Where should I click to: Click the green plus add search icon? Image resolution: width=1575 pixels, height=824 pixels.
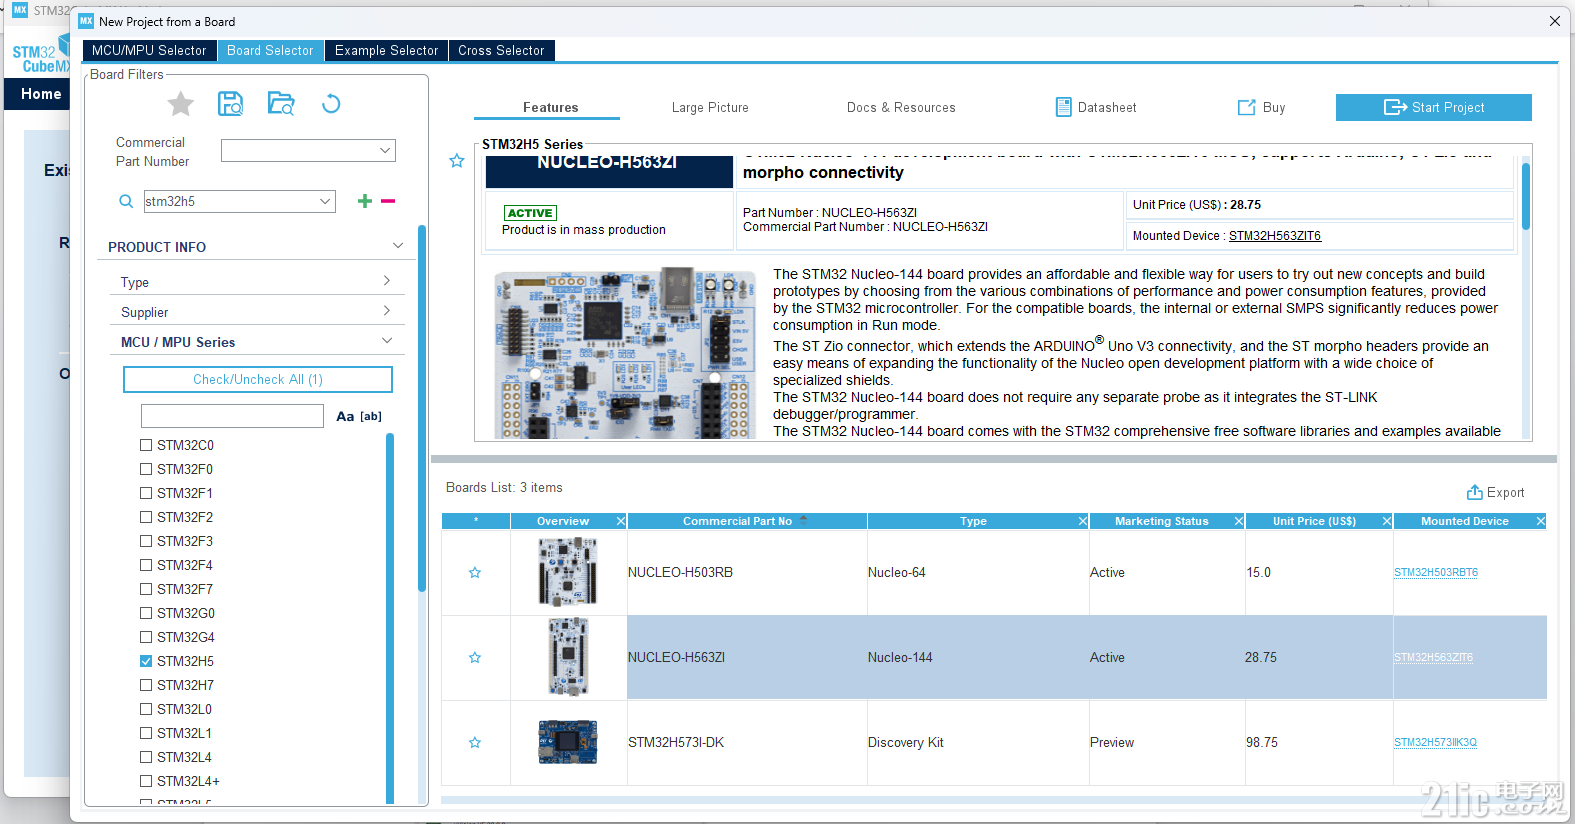click(365, 201)
